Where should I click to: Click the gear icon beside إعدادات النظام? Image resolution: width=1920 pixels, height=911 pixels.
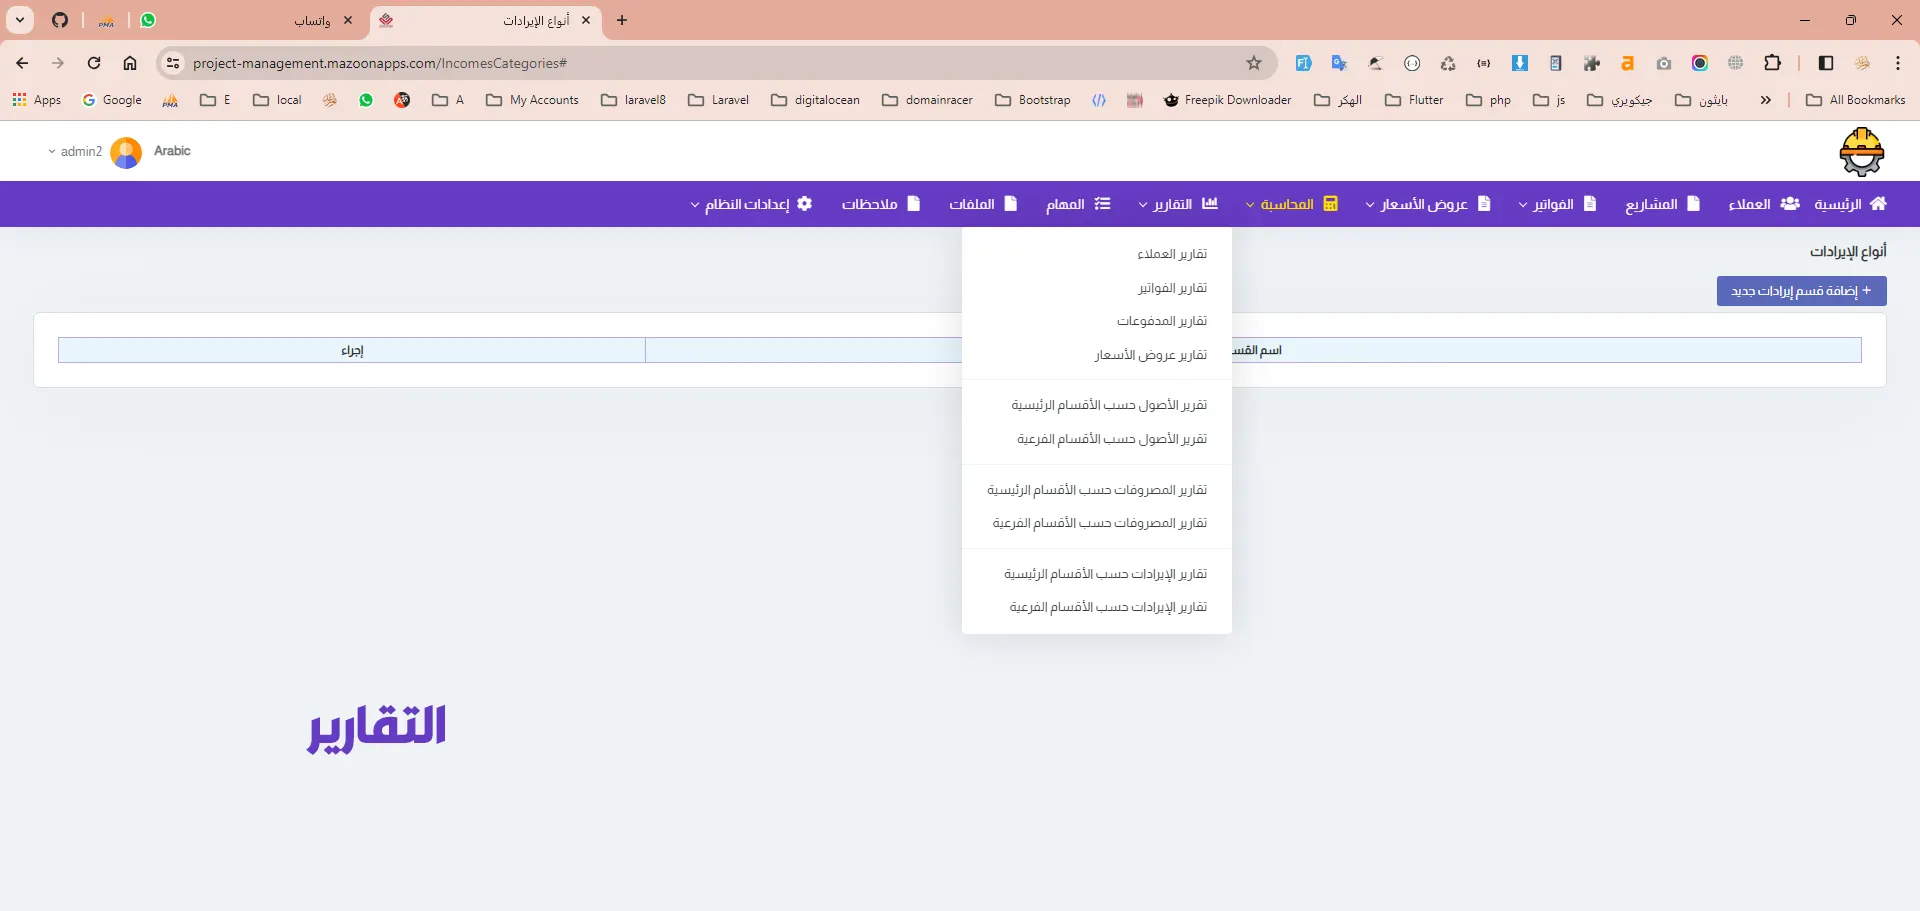(x=804, y=204)
